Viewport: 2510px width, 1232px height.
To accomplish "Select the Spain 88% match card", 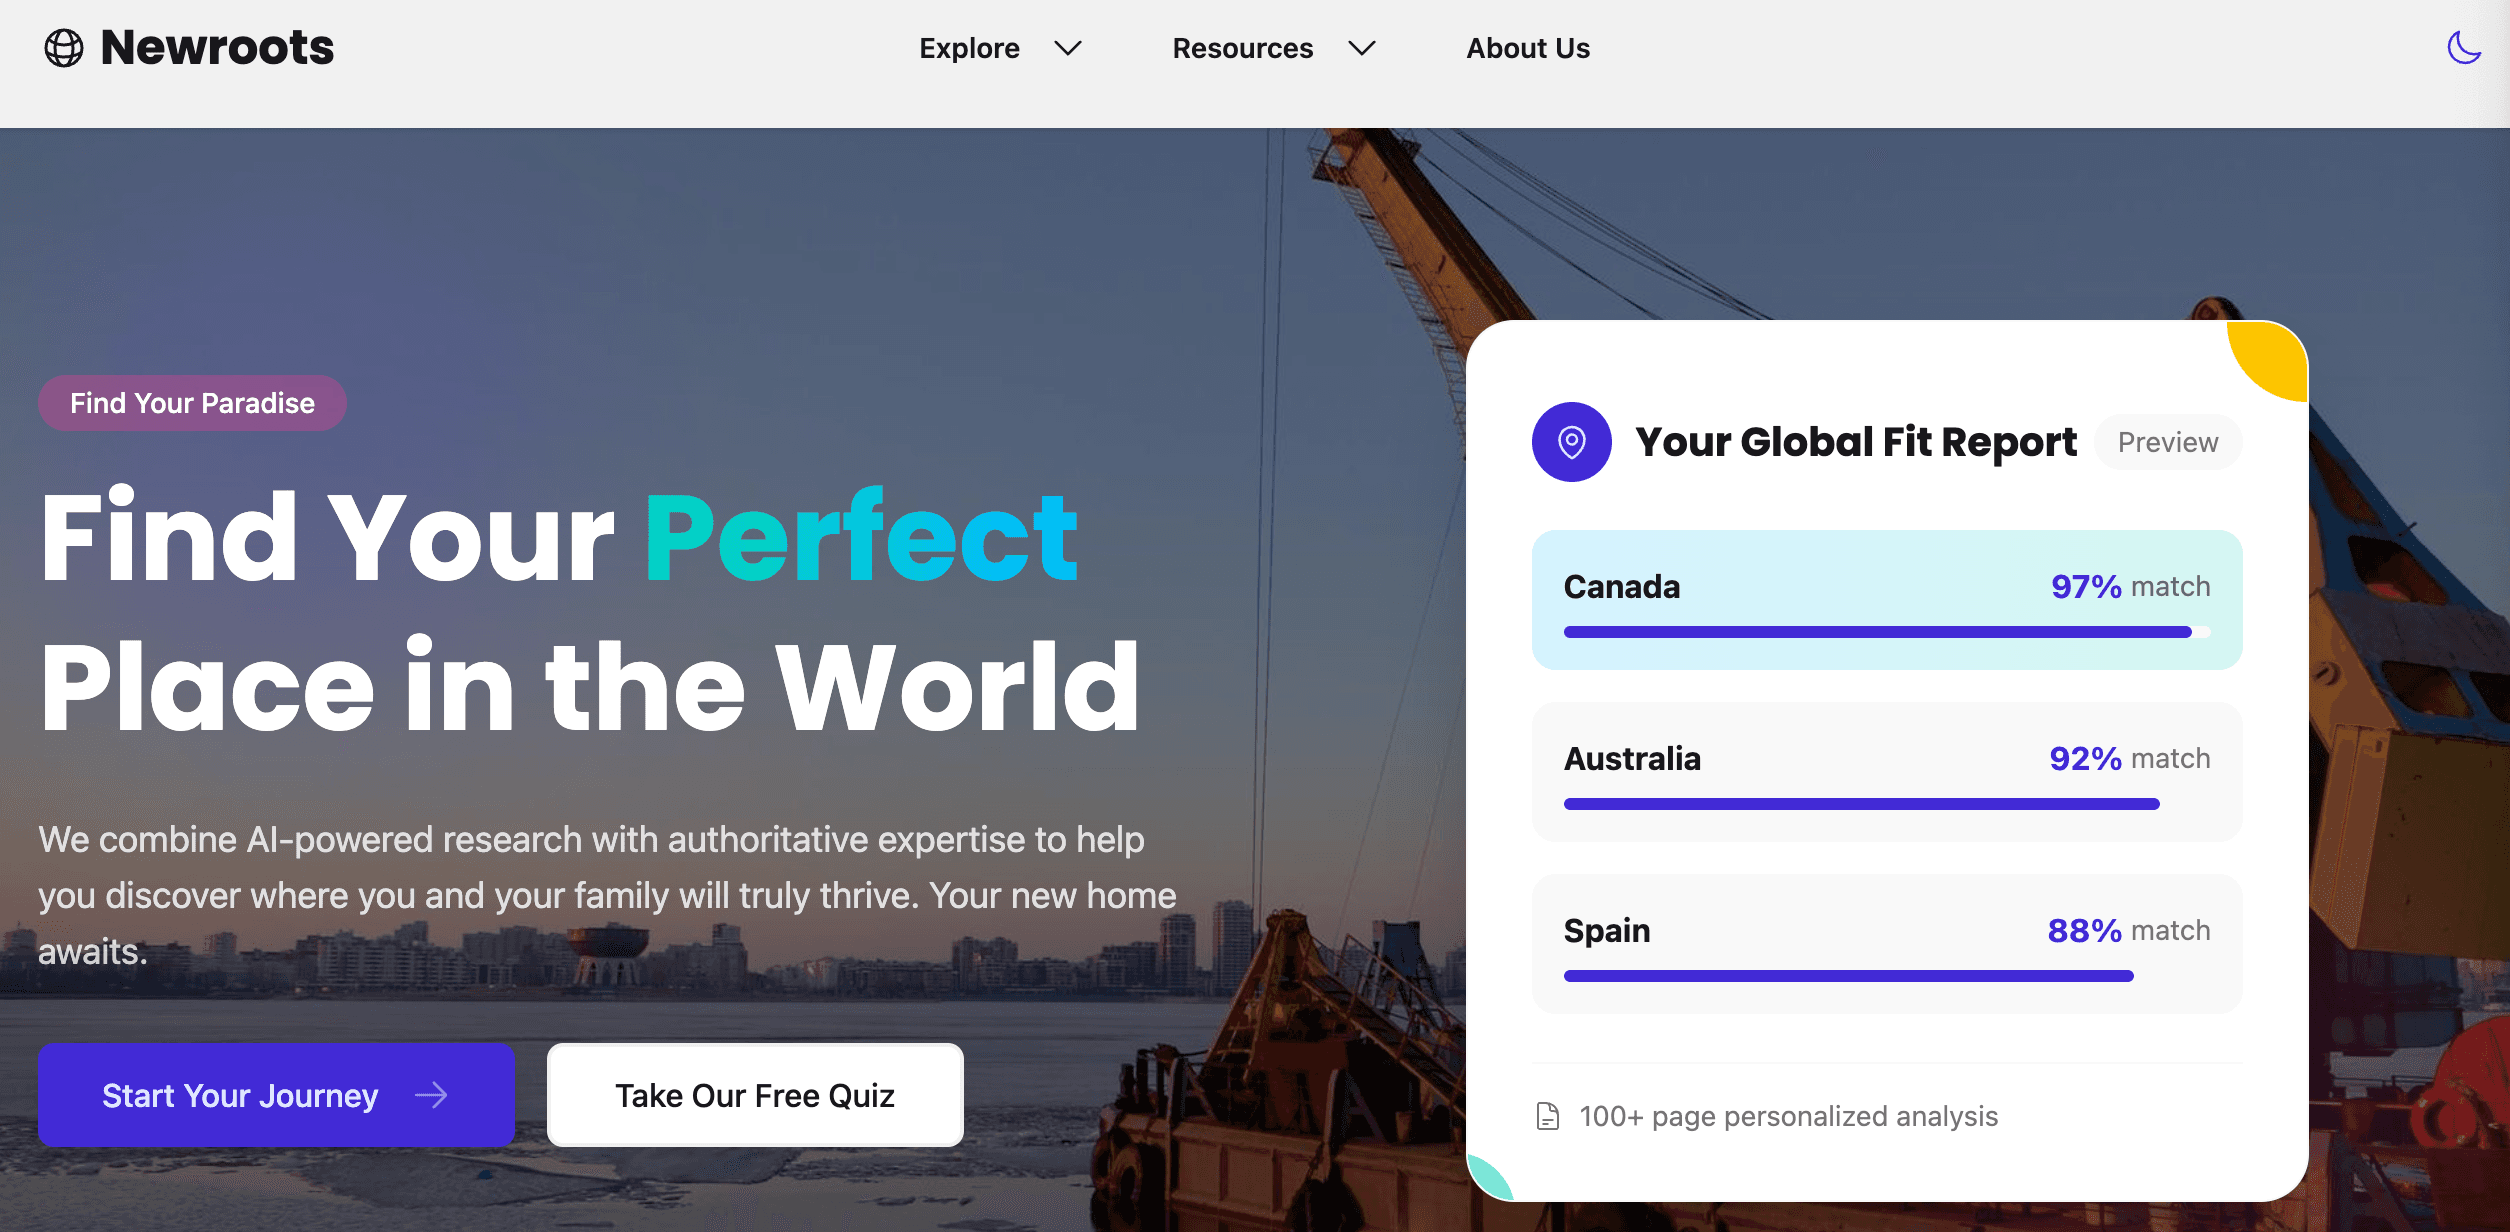I will [1886, 944].
